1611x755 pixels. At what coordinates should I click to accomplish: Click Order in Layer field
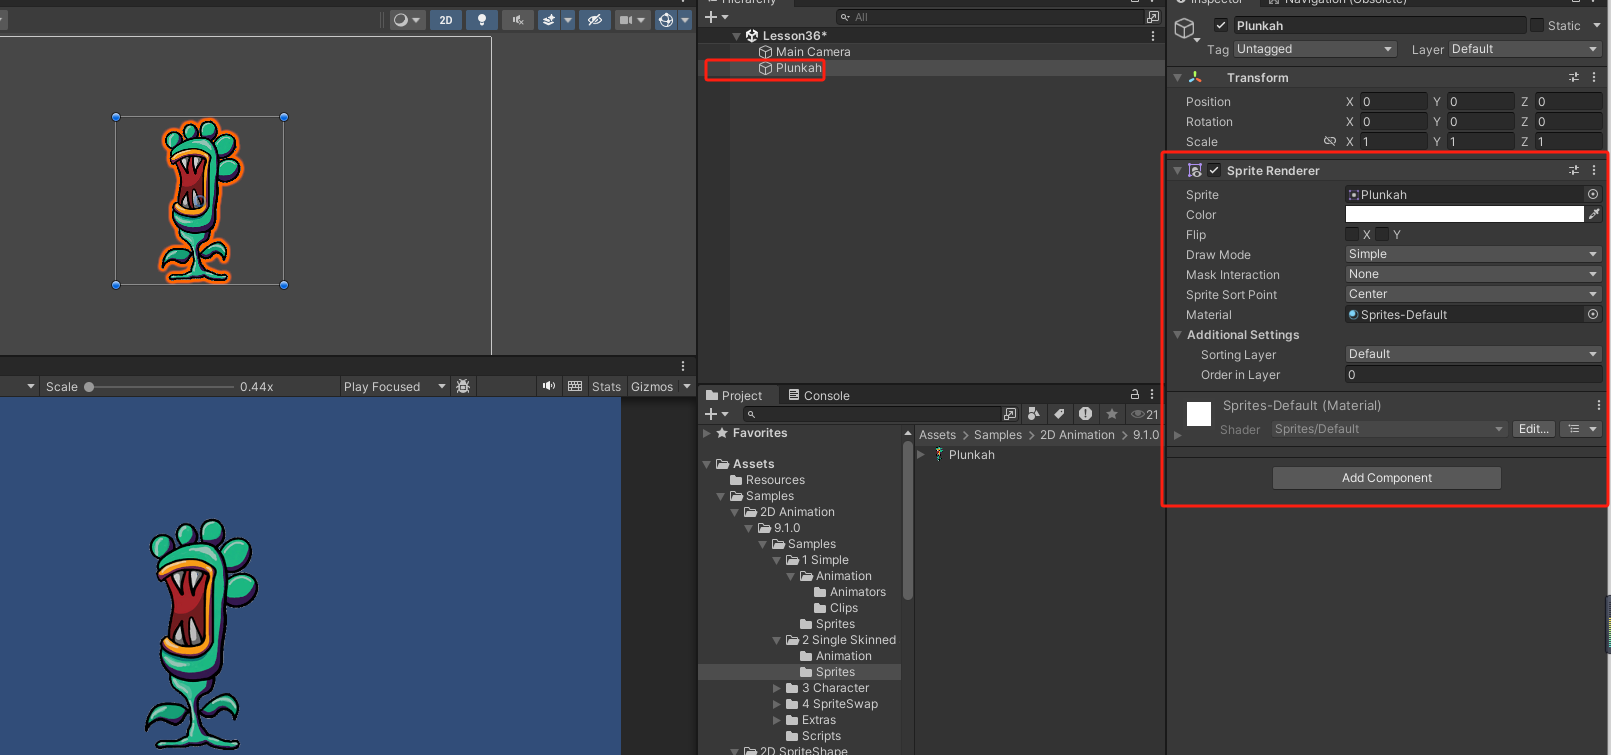pyautogui.click(x=1473, y=374)
